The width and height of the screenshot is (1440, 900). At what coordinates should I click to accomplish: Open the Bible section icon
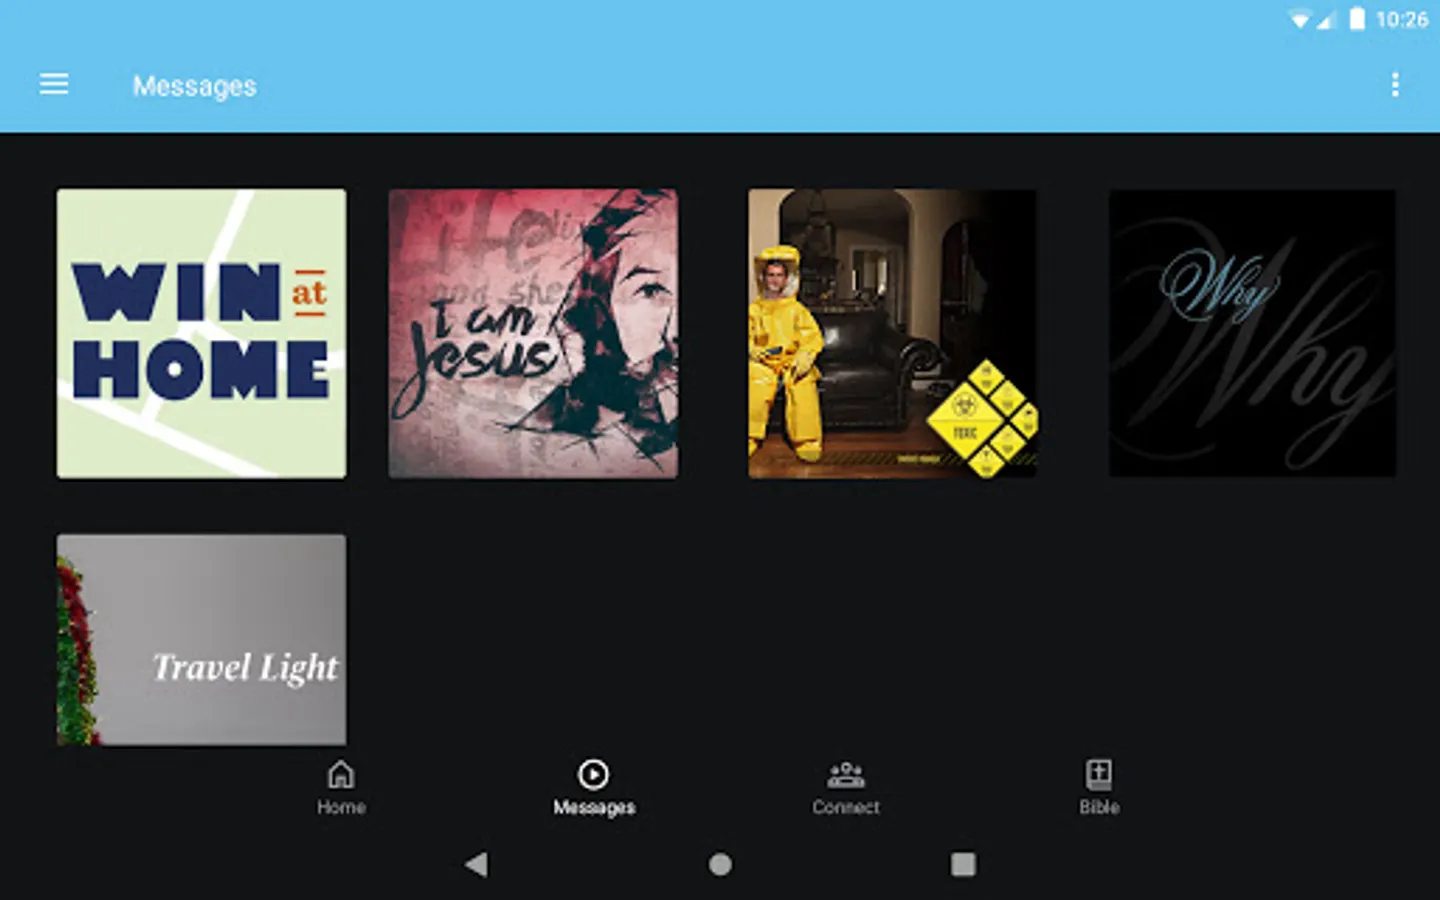(1098, 772)
